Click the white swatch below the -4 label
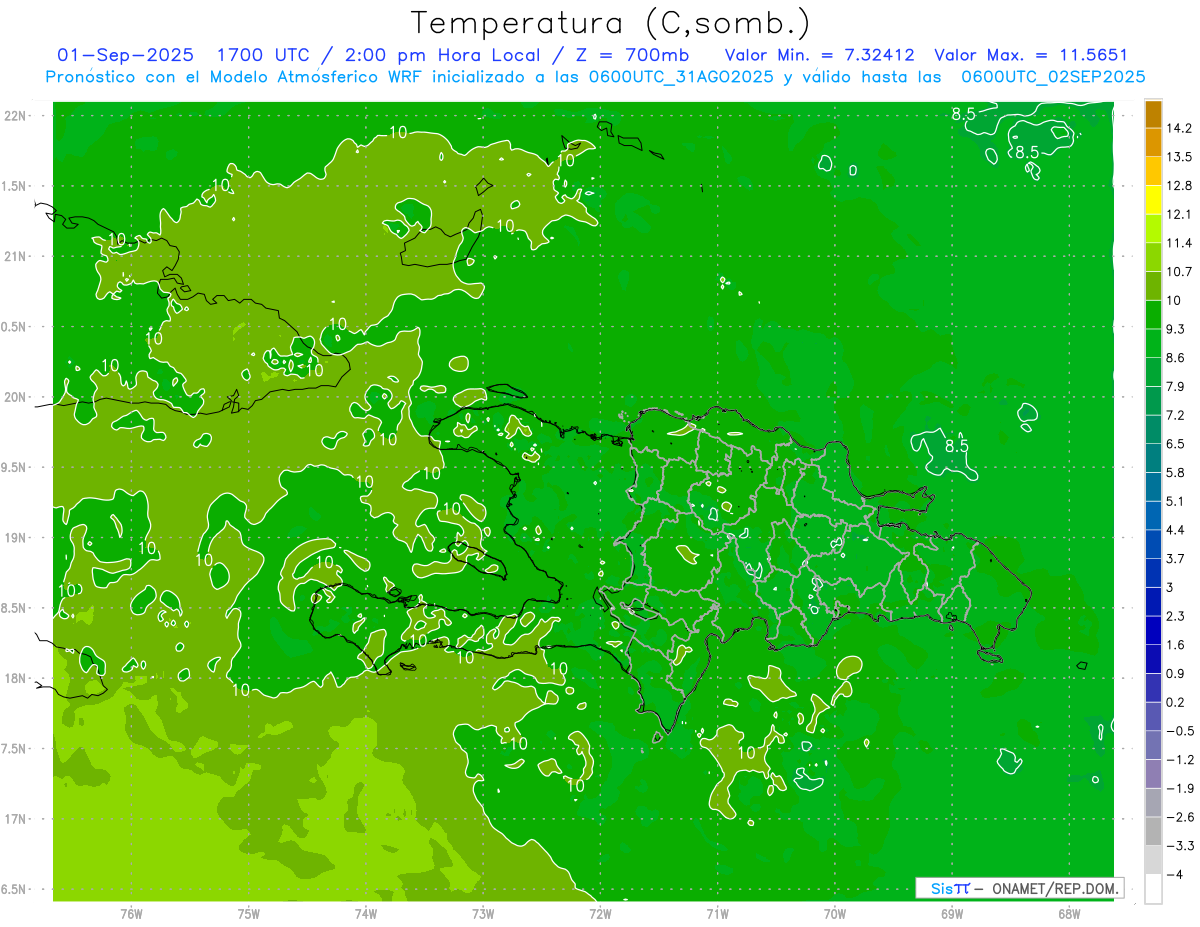The image size is (1200, 927). pyautogui.click(x=1153, y=889)
